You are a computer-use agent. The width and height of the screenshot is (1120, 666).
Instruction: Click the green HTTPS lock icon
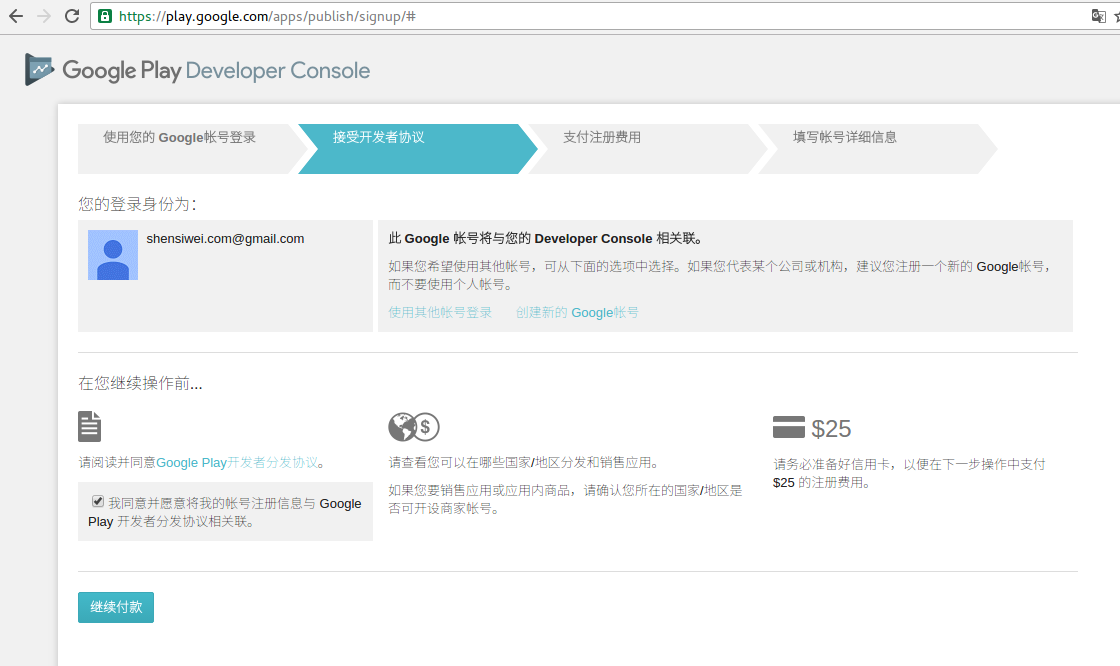click(x=105, y=16)
